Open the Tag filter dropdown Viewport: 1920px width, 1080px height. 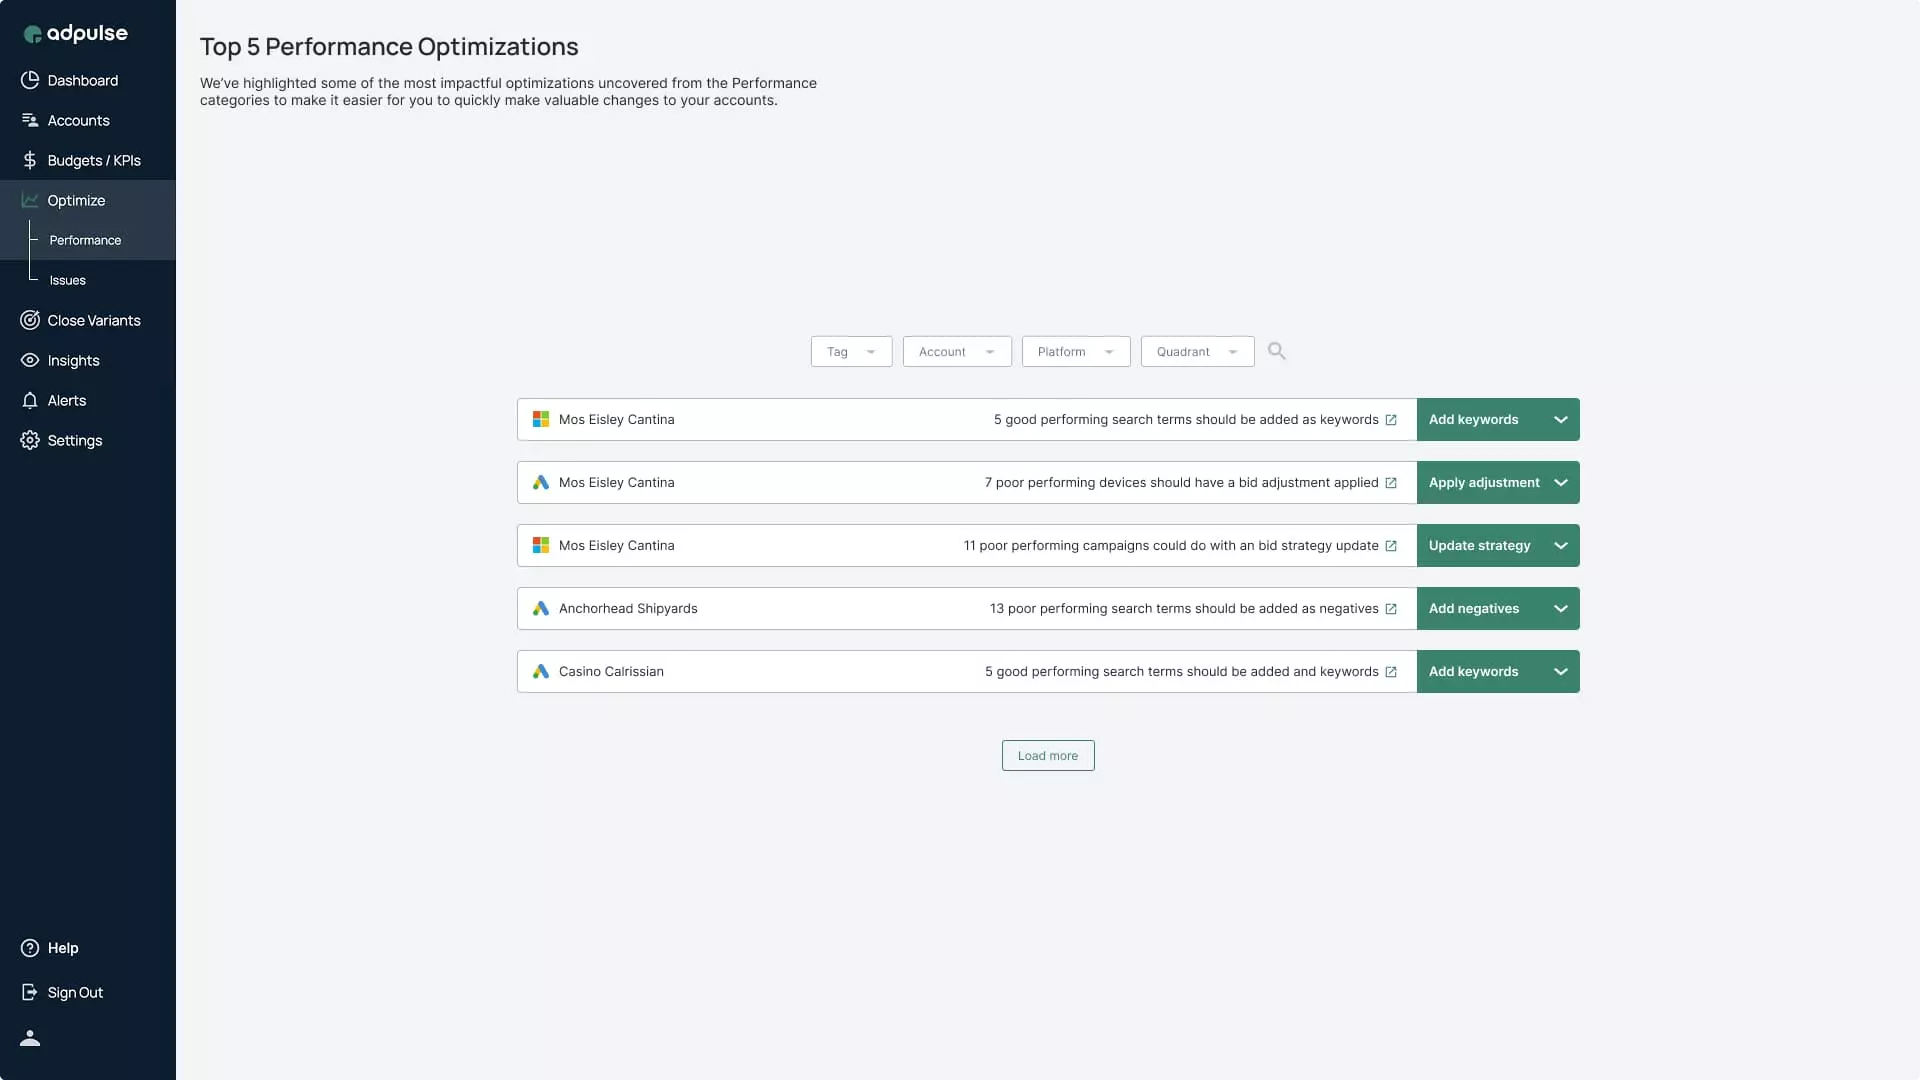(x=850, y=351)
